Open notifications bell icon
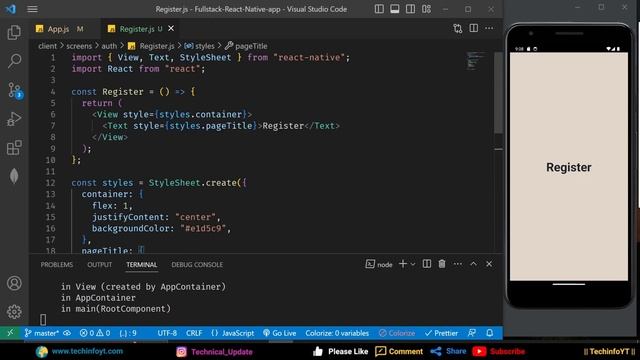Screen dimensions: 640x360 [x=489, y=333]
